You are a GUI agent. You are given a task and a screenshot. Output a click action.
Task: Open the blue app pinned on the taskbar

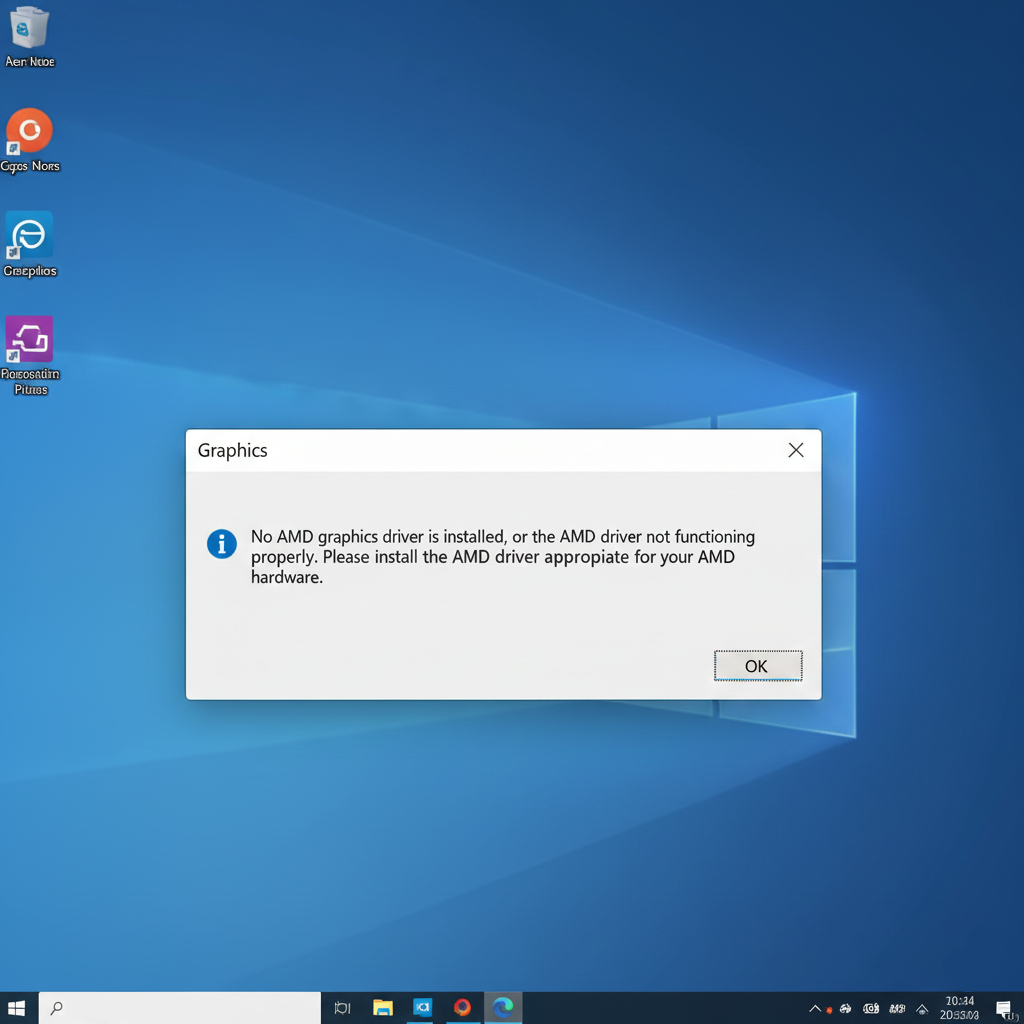tap(423, 1008)
